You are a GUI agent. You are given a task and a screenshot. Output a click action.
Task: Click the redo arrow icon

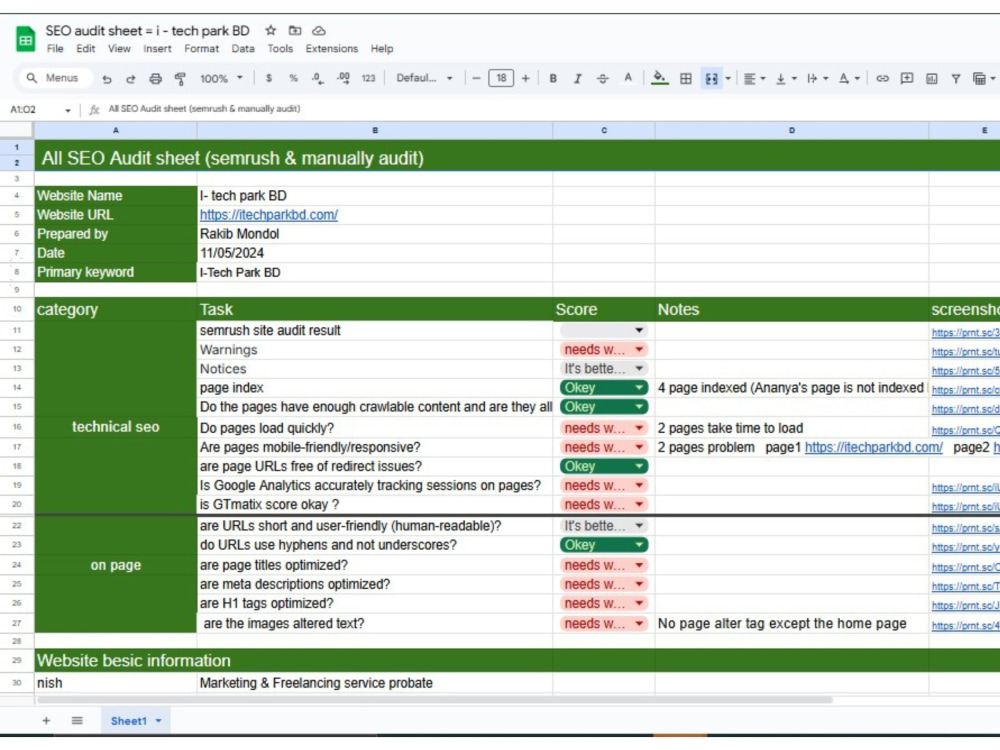131,78
